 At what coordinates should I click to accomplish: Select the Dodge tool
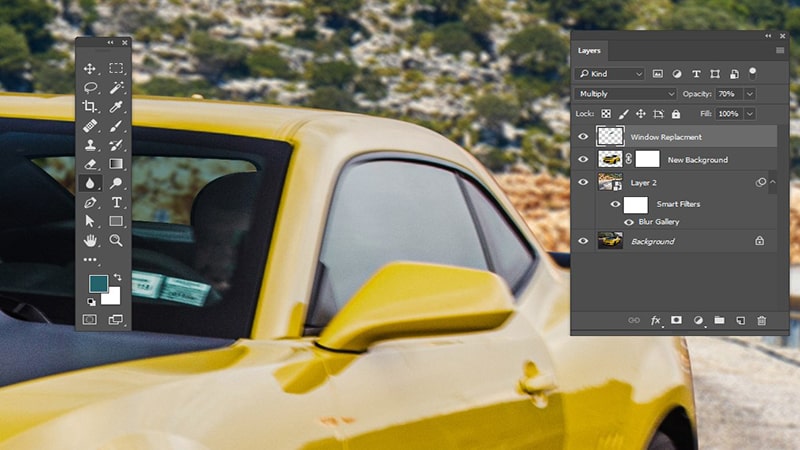pos(116,183)
